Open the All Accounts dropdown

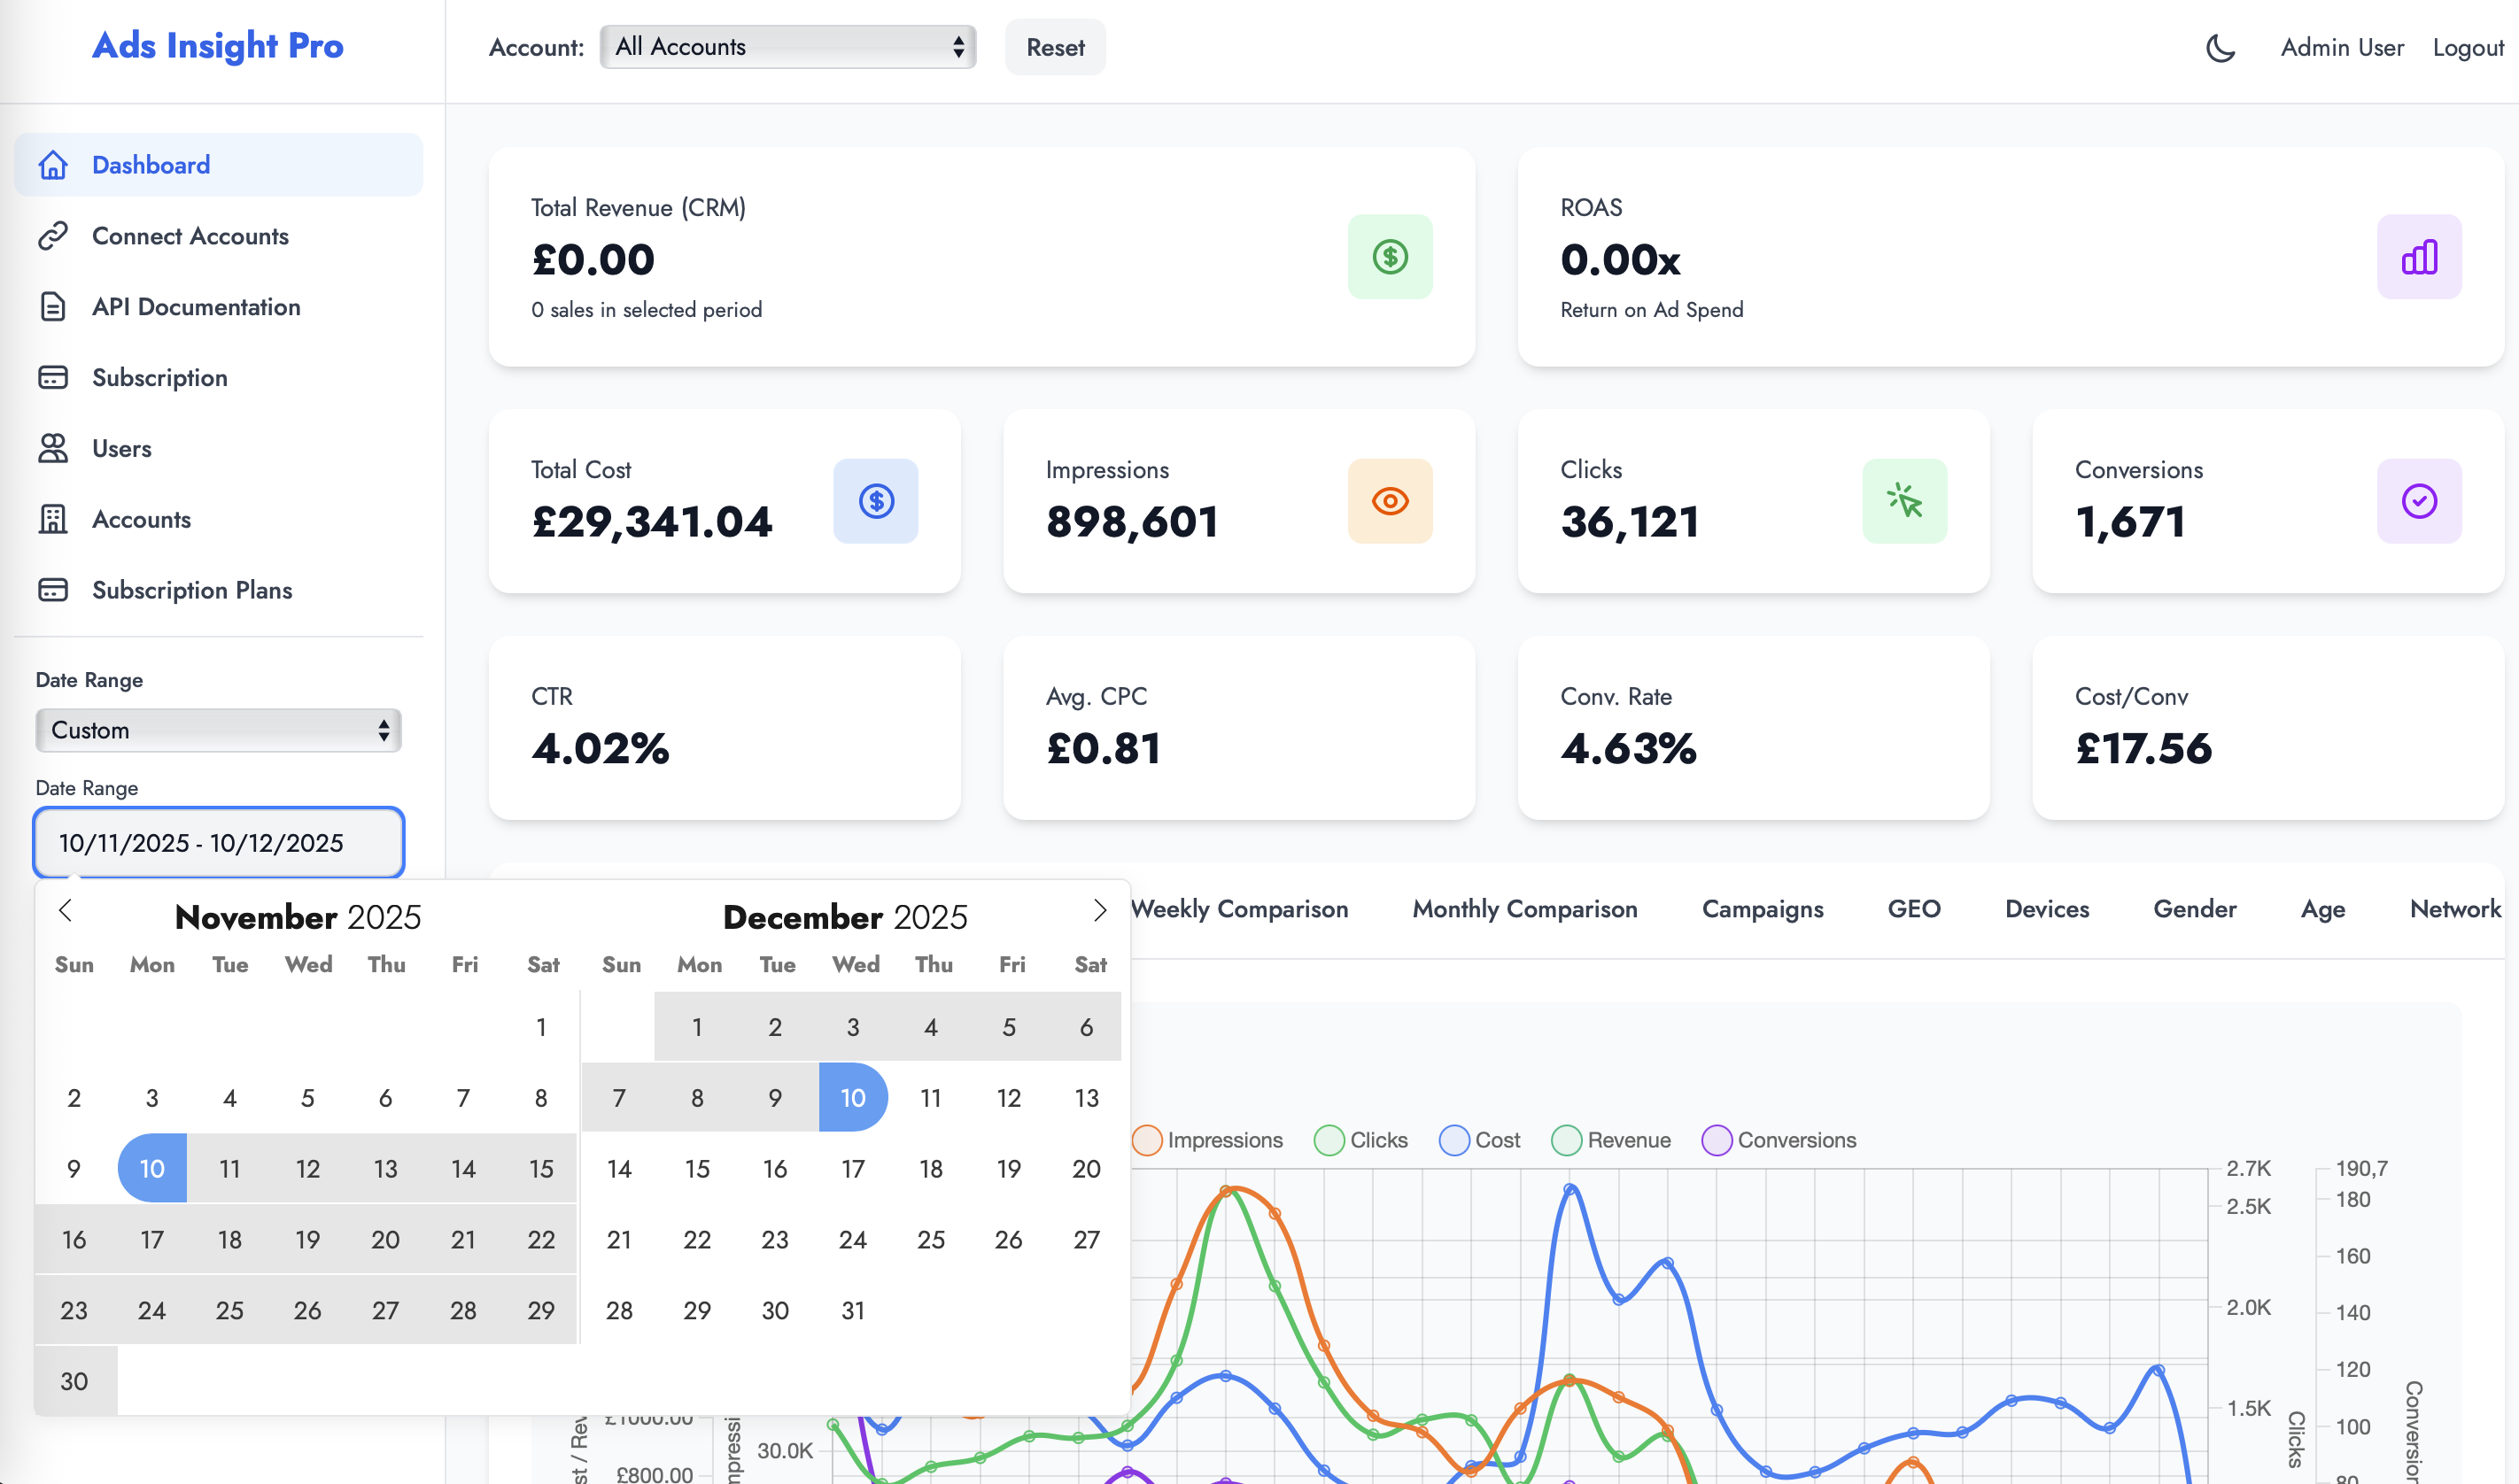(x=787, y=46)
